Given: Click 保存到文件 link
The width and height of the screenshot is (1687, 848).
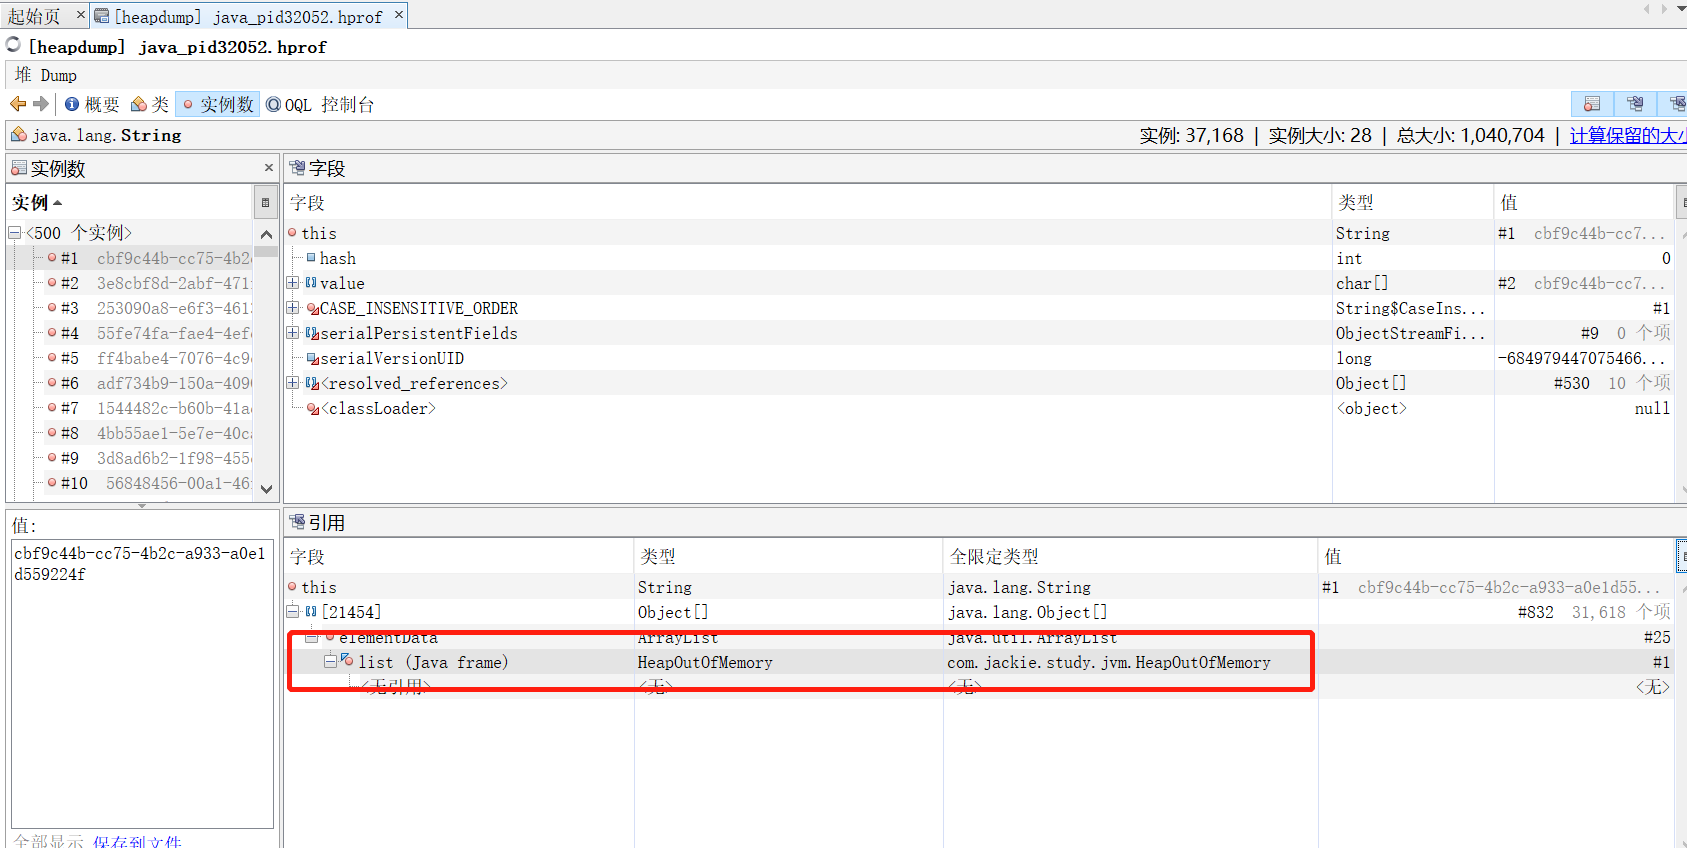Looking at the screenshot, I should pos(137,841).
